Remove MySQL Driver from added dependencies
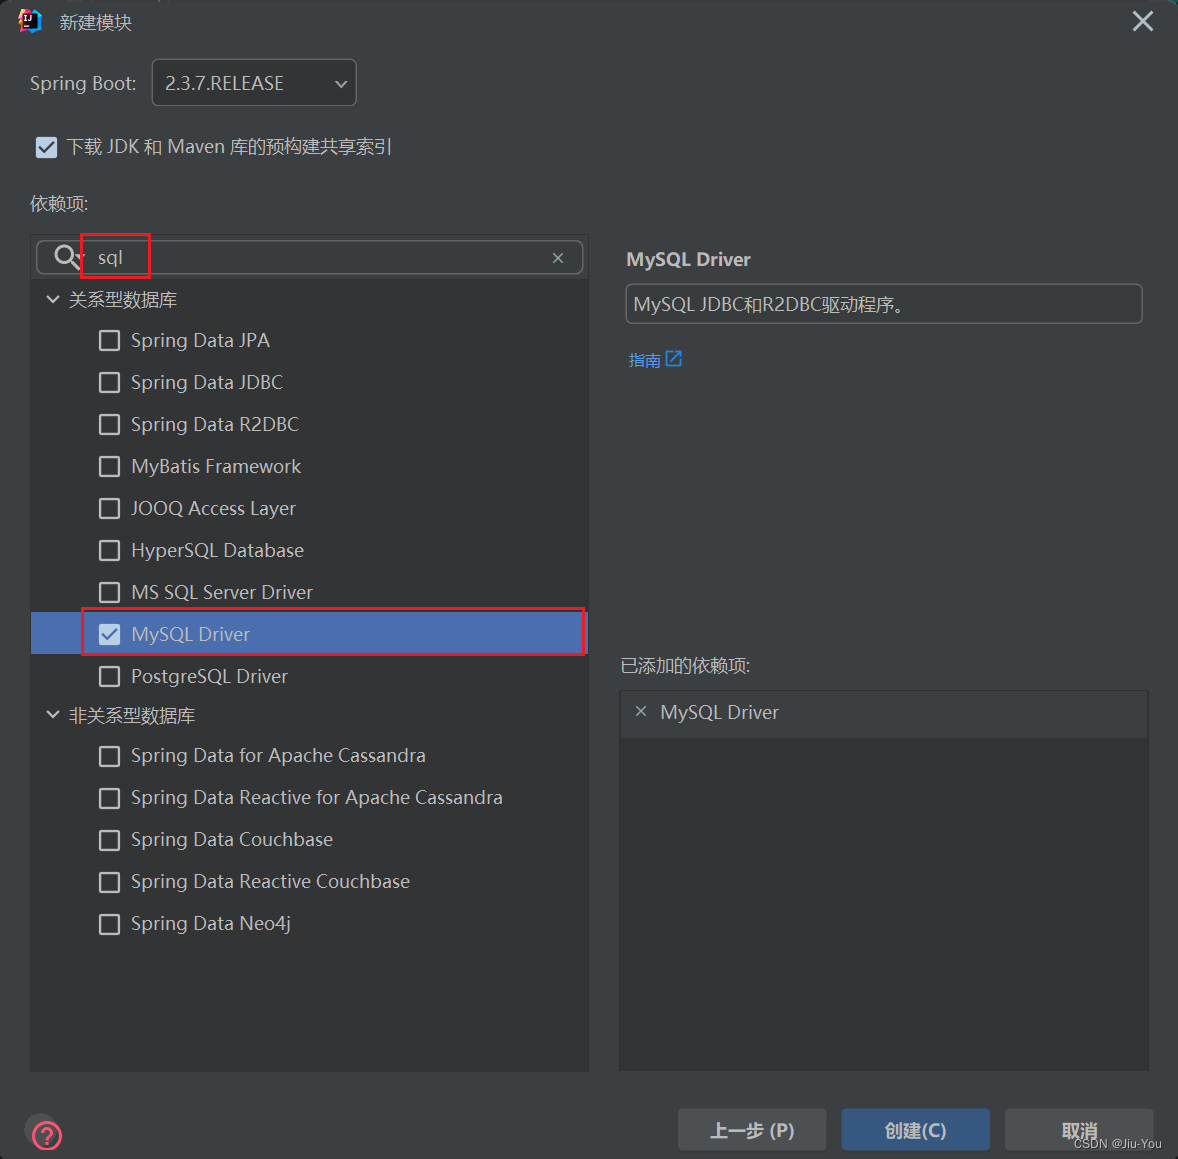Image resolution: width=1178 pixels, height=1159 pixels. pos(640,711)
